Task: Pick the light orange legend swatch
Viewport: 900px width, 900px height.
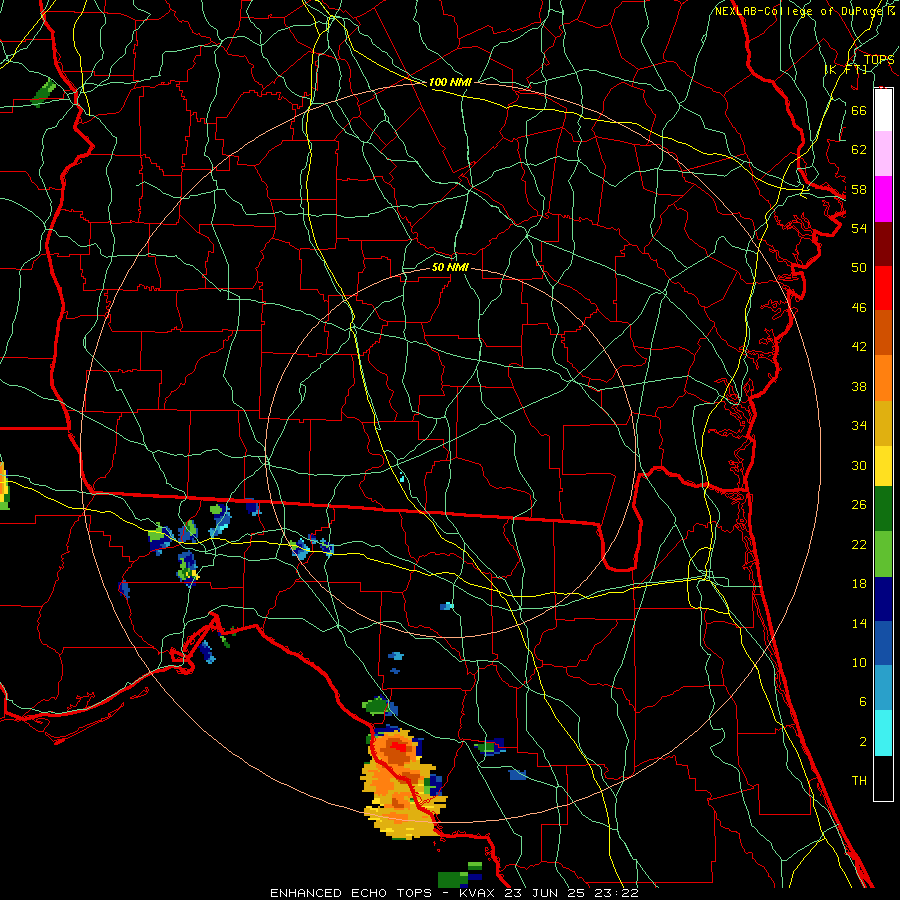Action: pyautogui.click(x=883, y=378)
